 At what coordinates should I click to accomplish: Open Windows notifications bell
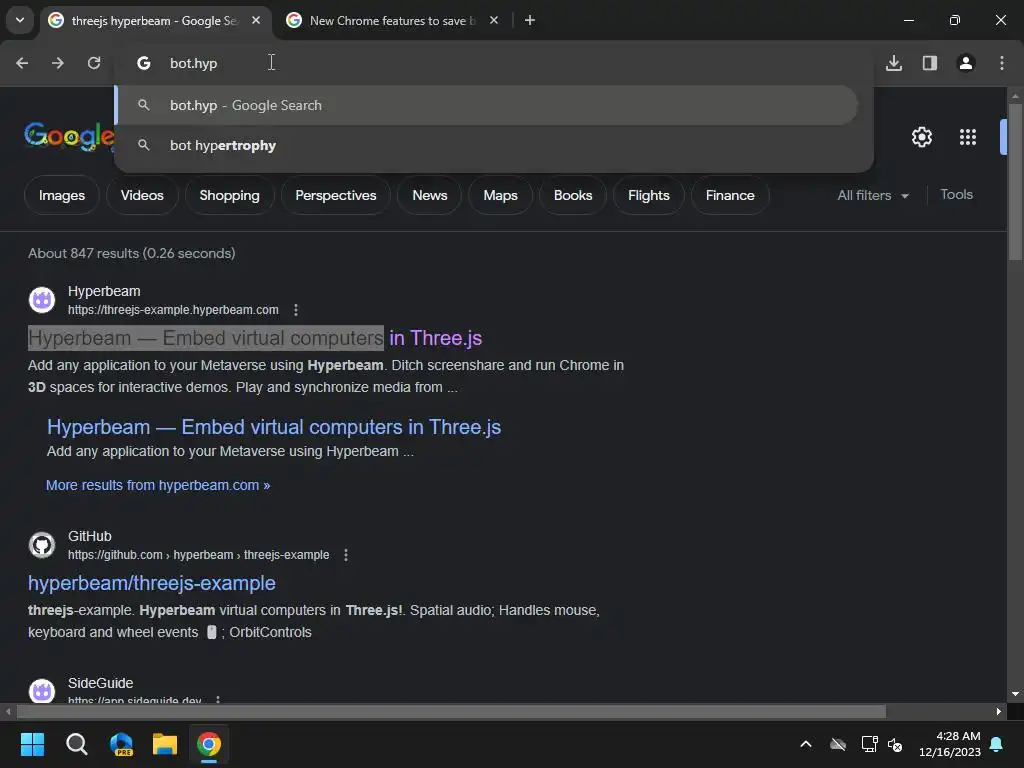[x=997, y=744]
